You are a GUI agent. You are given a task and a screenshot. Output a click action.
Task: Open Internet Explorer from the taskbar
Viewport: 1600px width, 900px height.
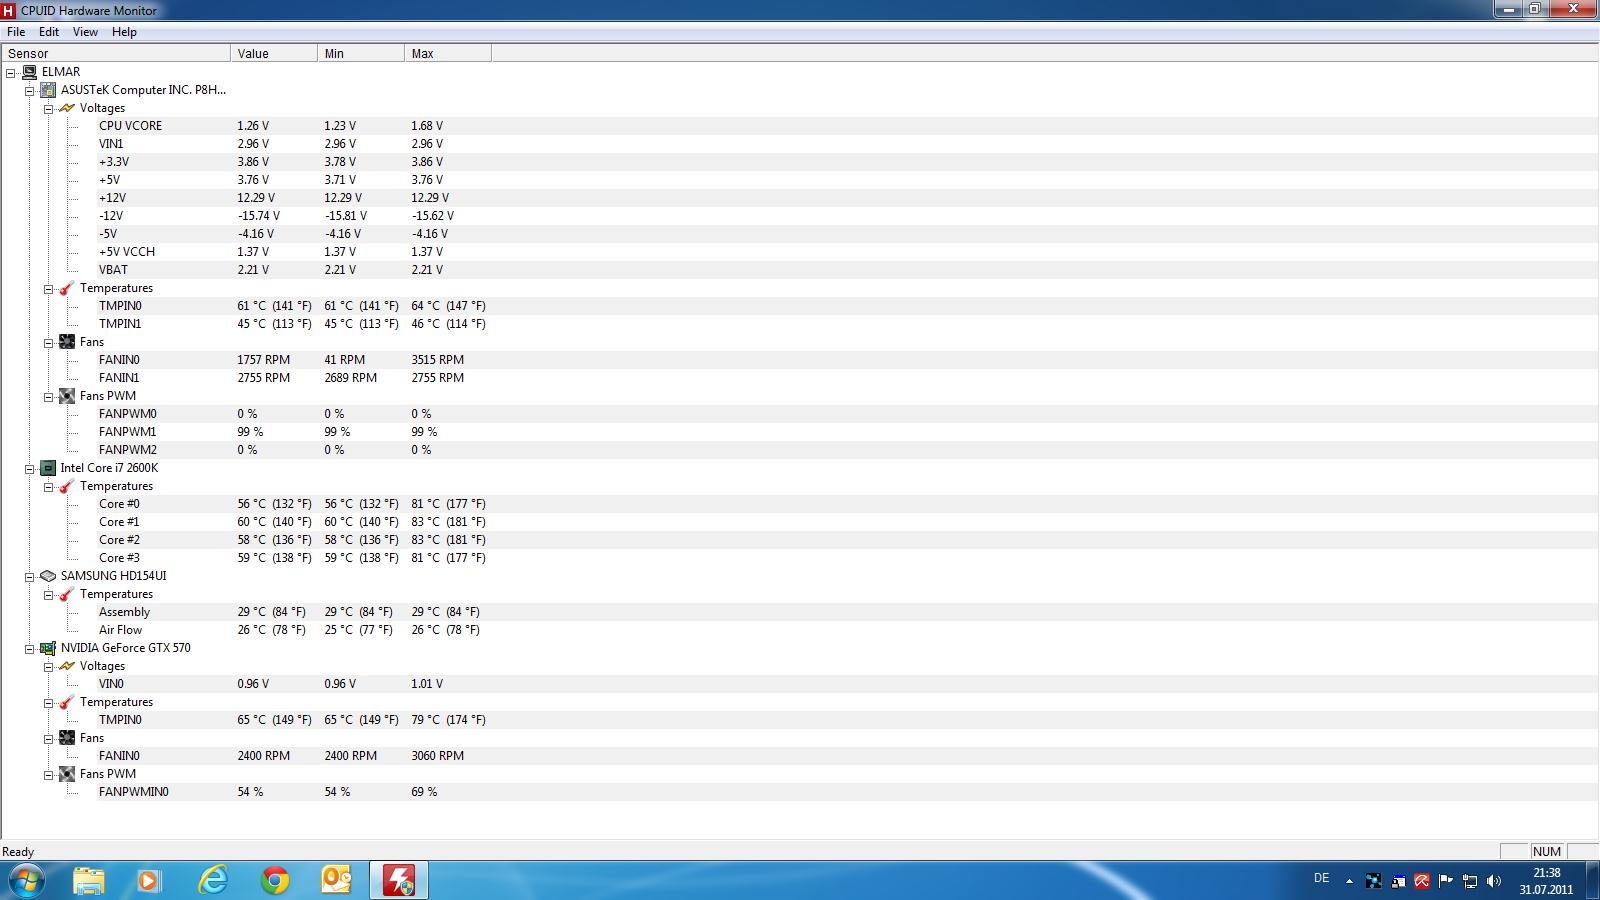coord(212,880)
